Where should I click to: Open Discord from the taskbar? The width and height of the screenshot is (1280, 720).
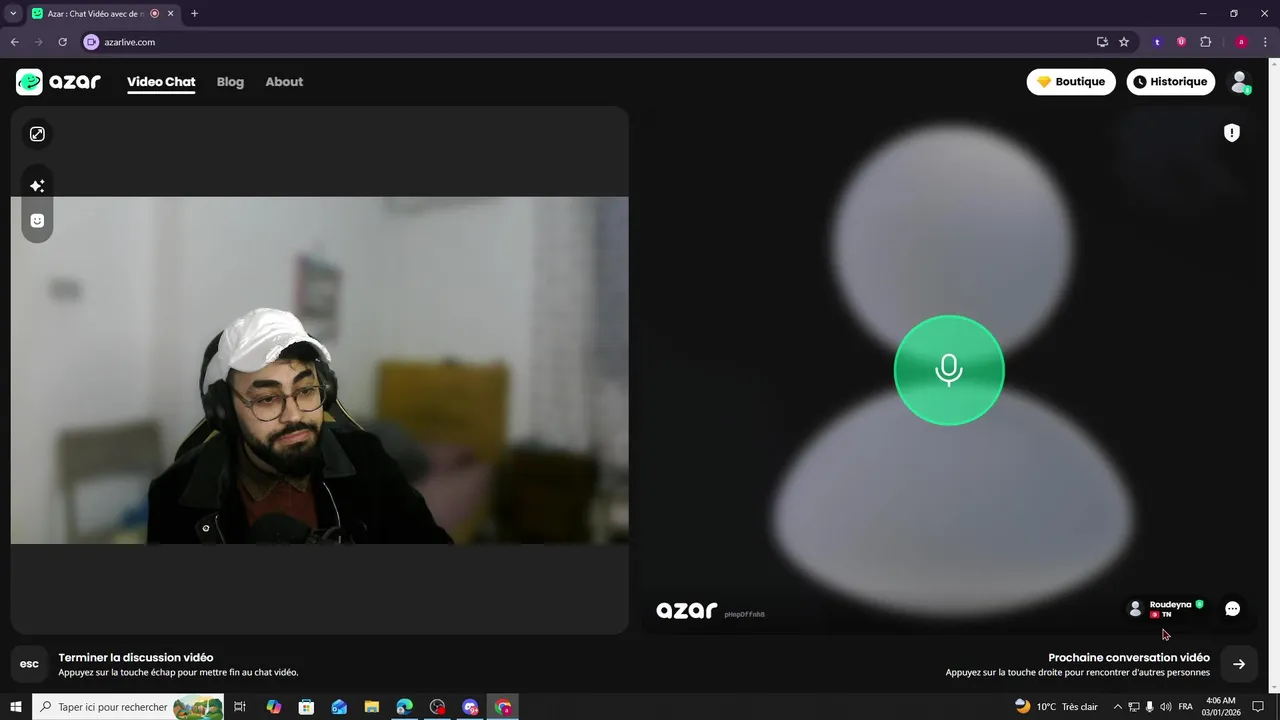pos(470,707)
